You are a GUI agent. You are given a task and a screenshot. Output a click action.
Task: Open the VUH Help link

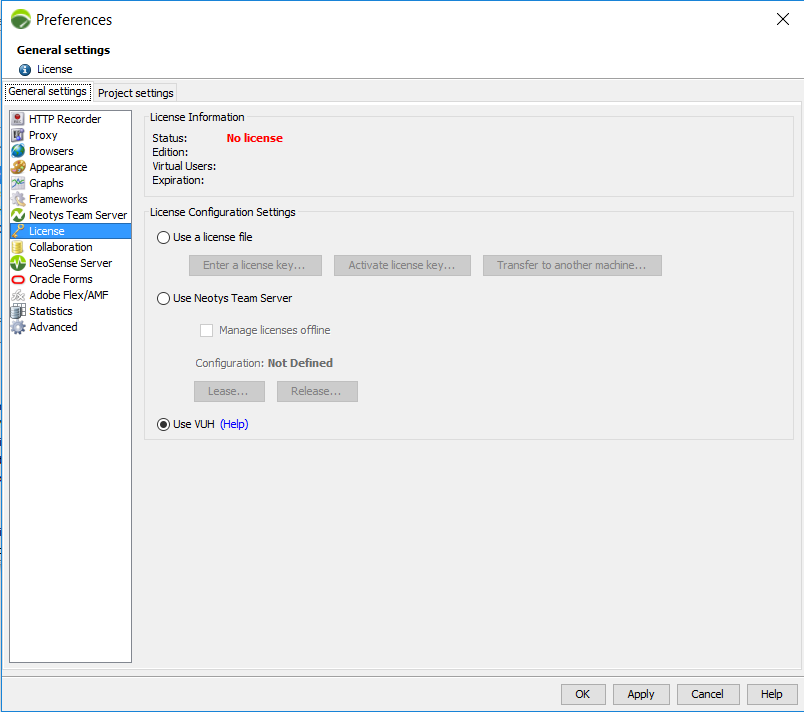click(x=234, y=424)
